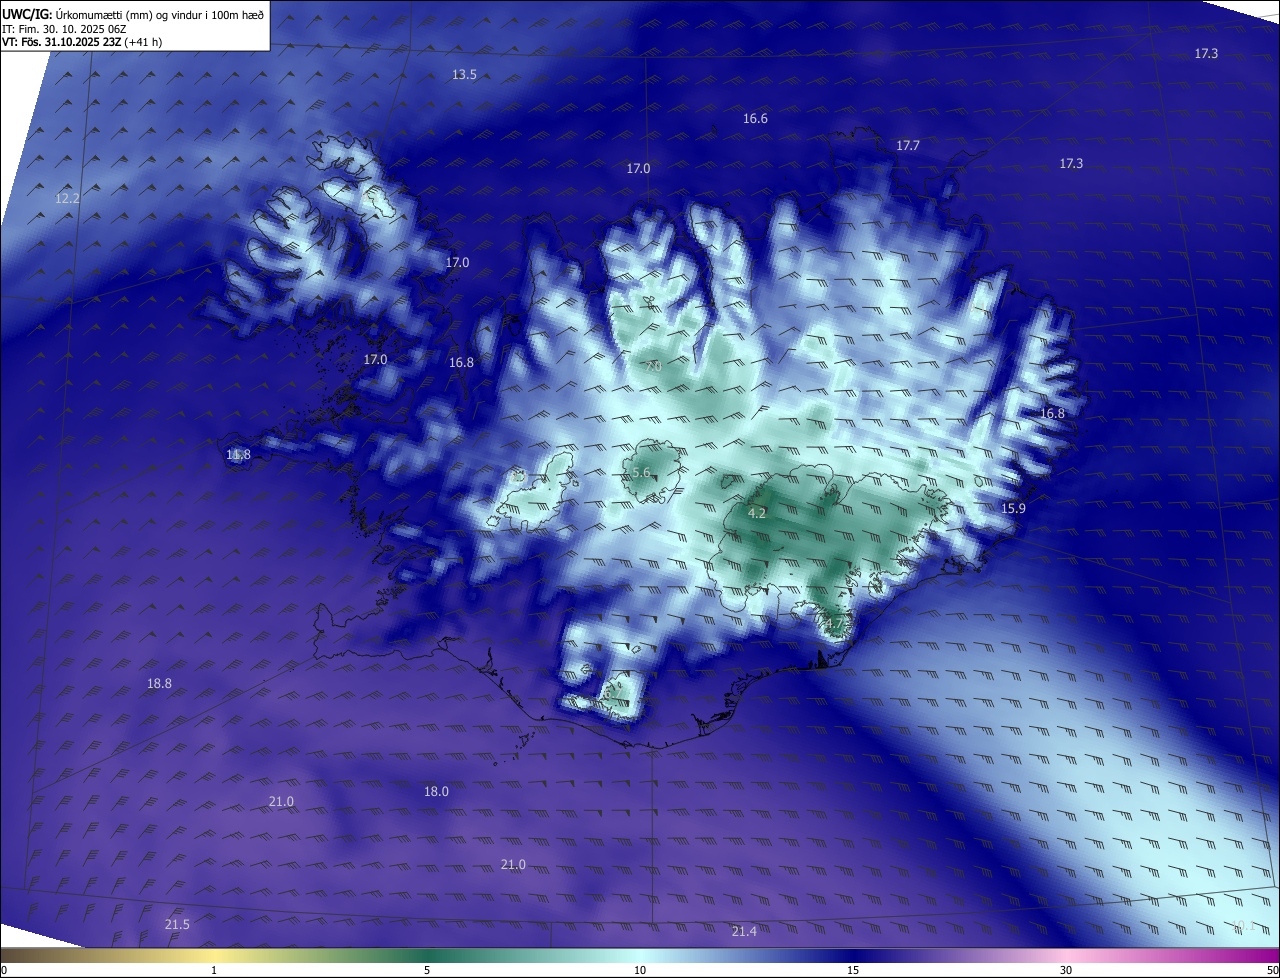Click the 5.6 value label on the glacier
Screen dimensions: 1280x978
tap(641, 472)
